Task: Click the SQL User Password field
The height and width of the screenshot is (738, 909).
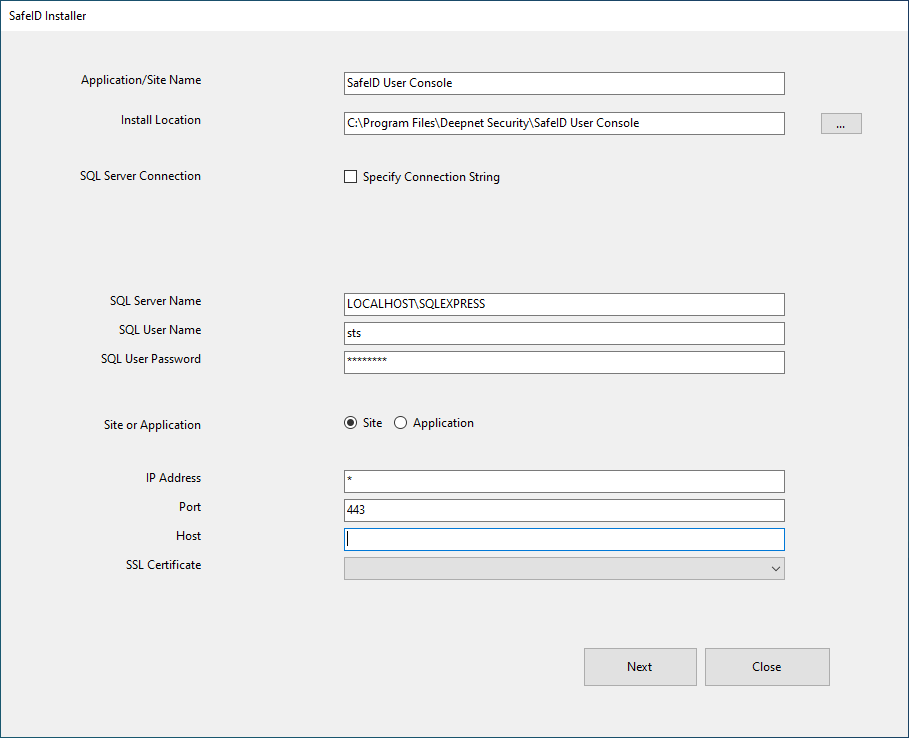Action: coord(563,362)
